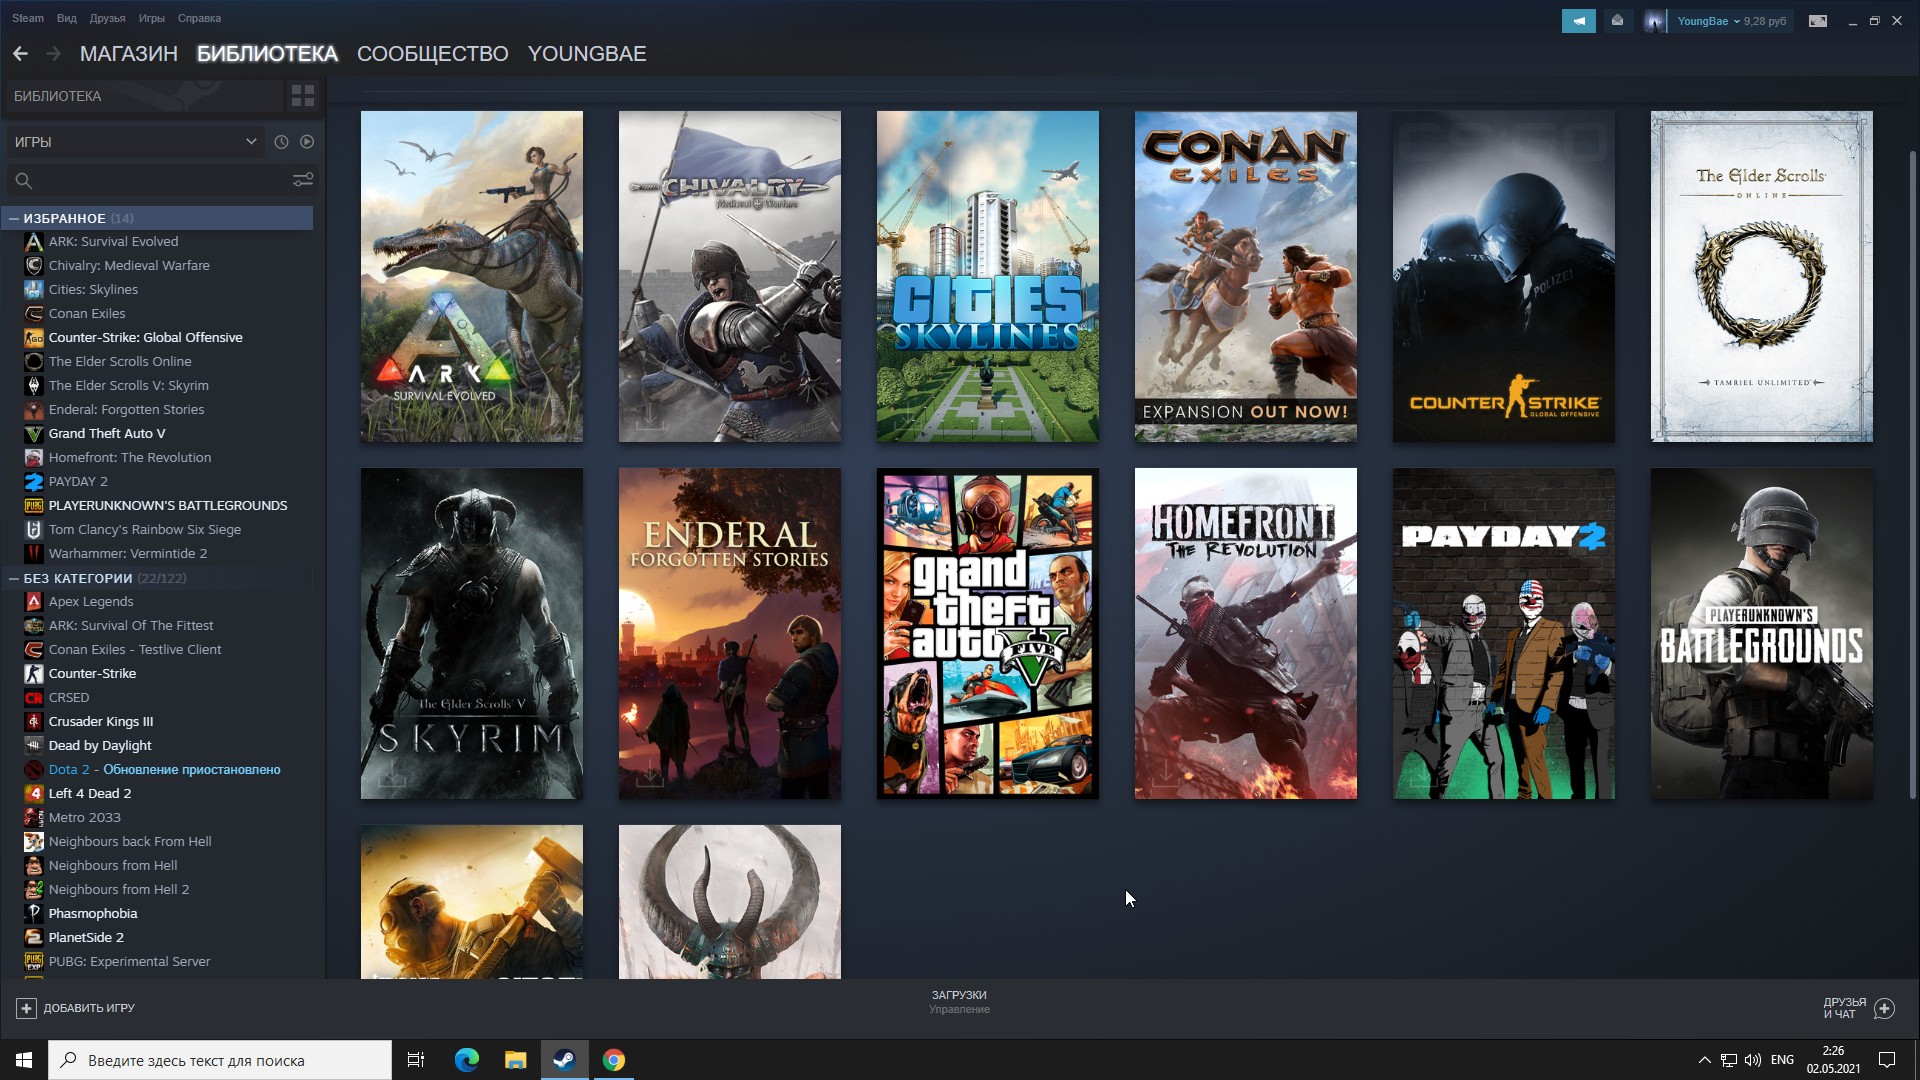Open the Игры menu
1920x1080 pixels.
pos(152,18)
